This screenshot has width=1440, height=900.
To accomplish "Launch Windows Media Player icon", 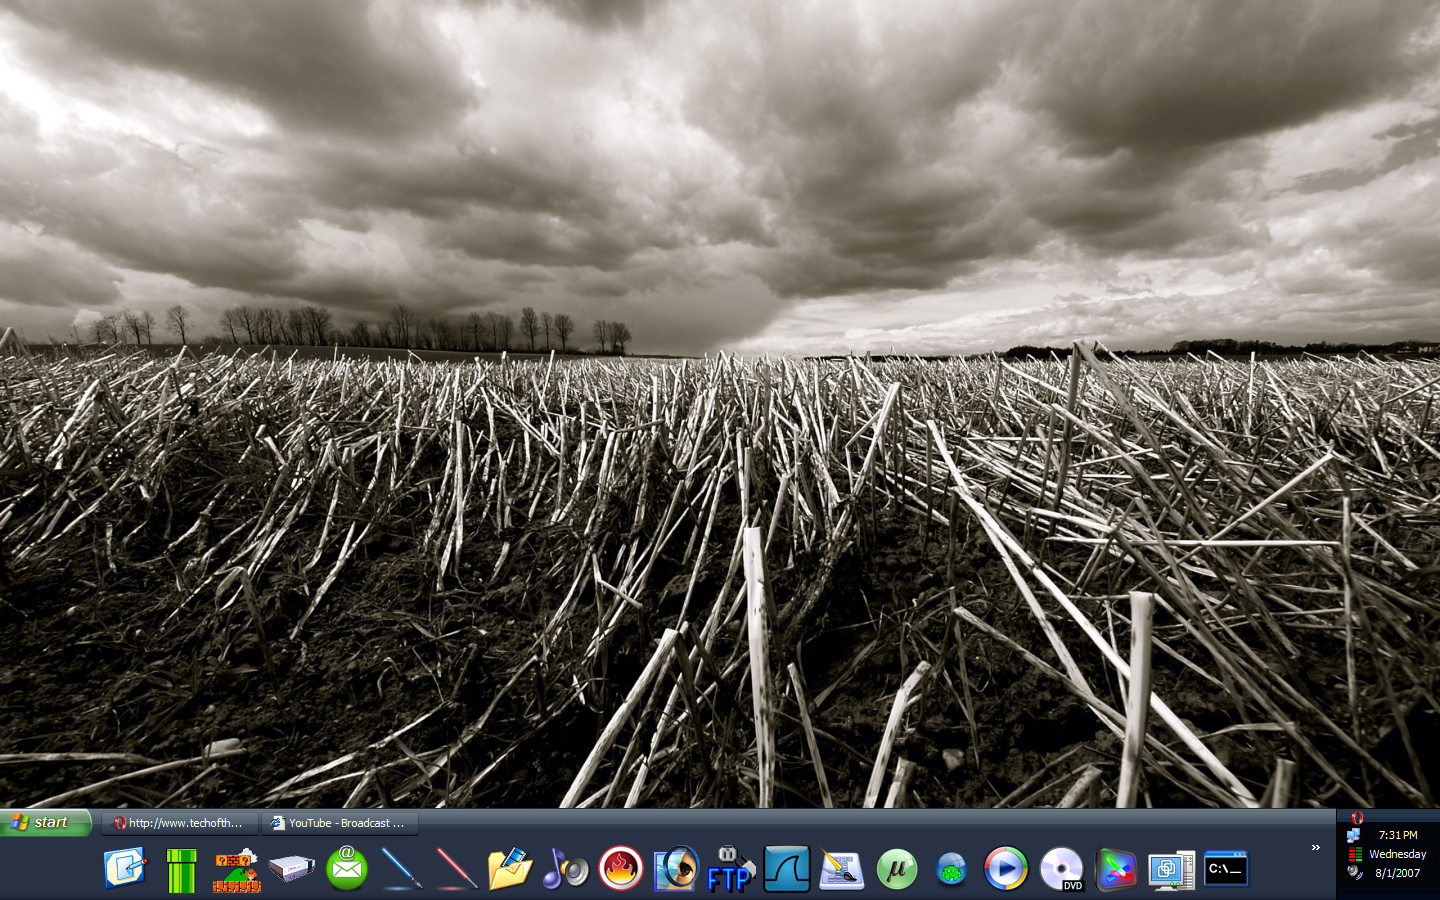I will 1005,868.
